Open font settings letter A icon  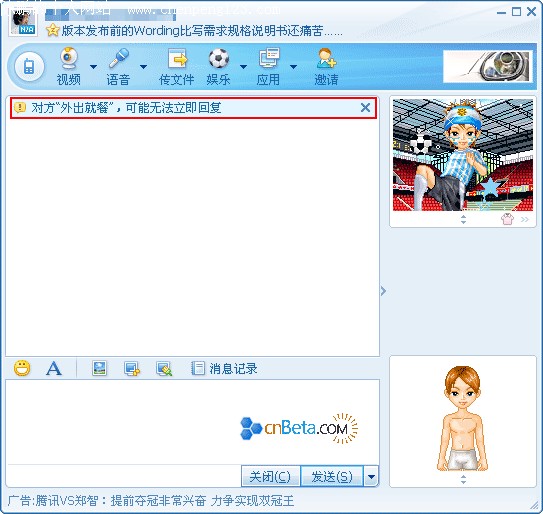click(x=54, y=368)
